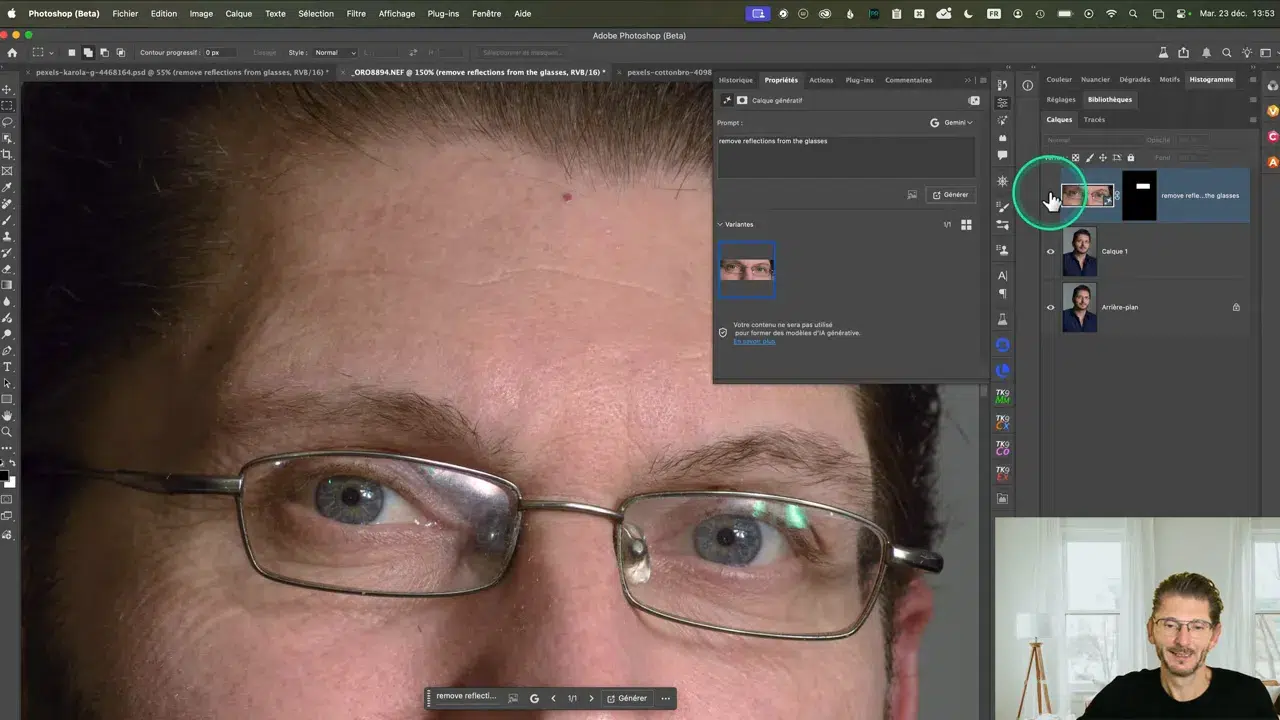
Task: Open the Filtre menu
Action: click(355, 13)
